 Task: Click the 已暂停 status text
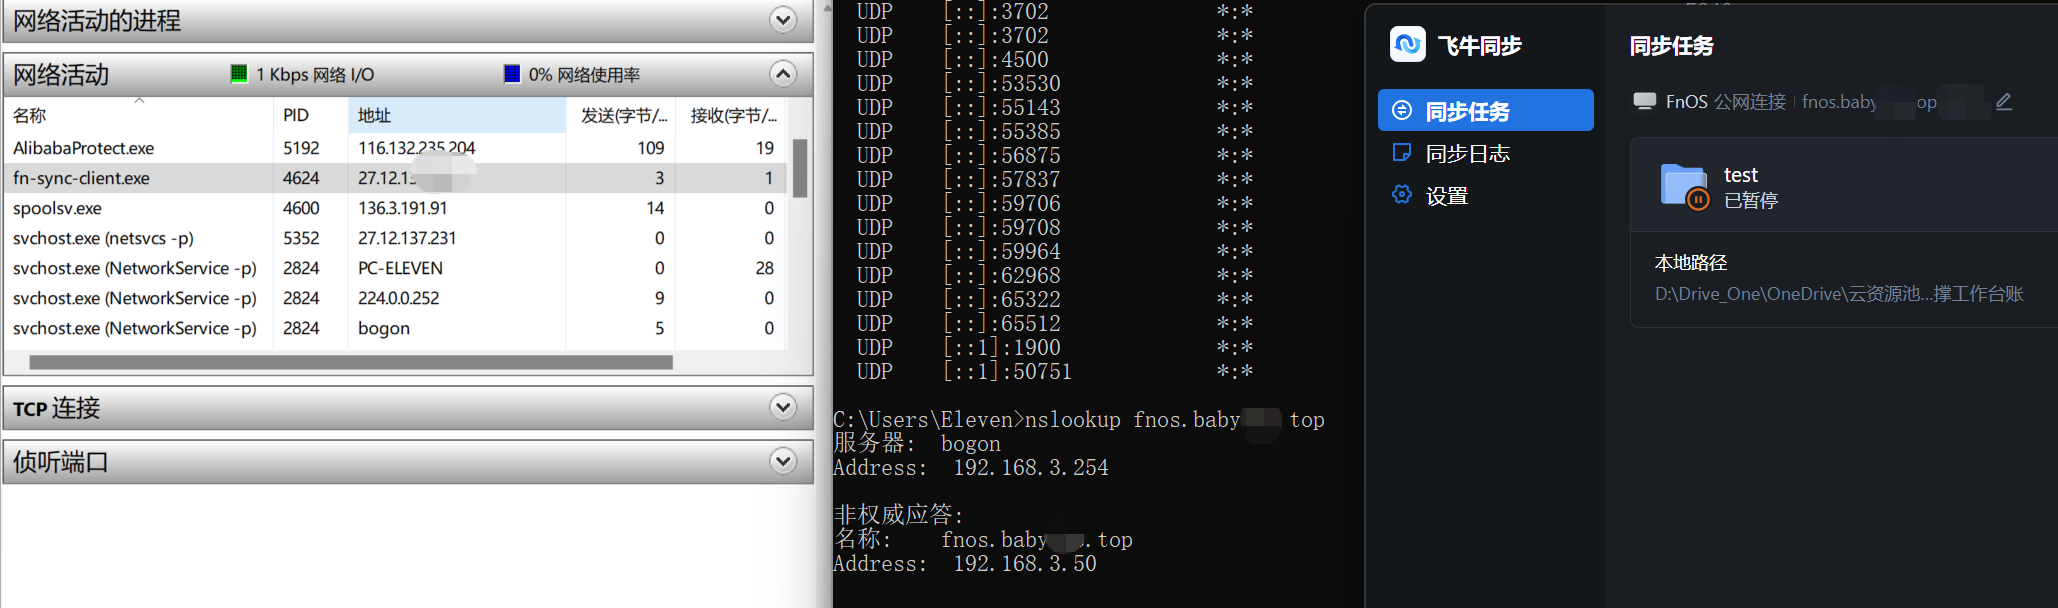1751,200
